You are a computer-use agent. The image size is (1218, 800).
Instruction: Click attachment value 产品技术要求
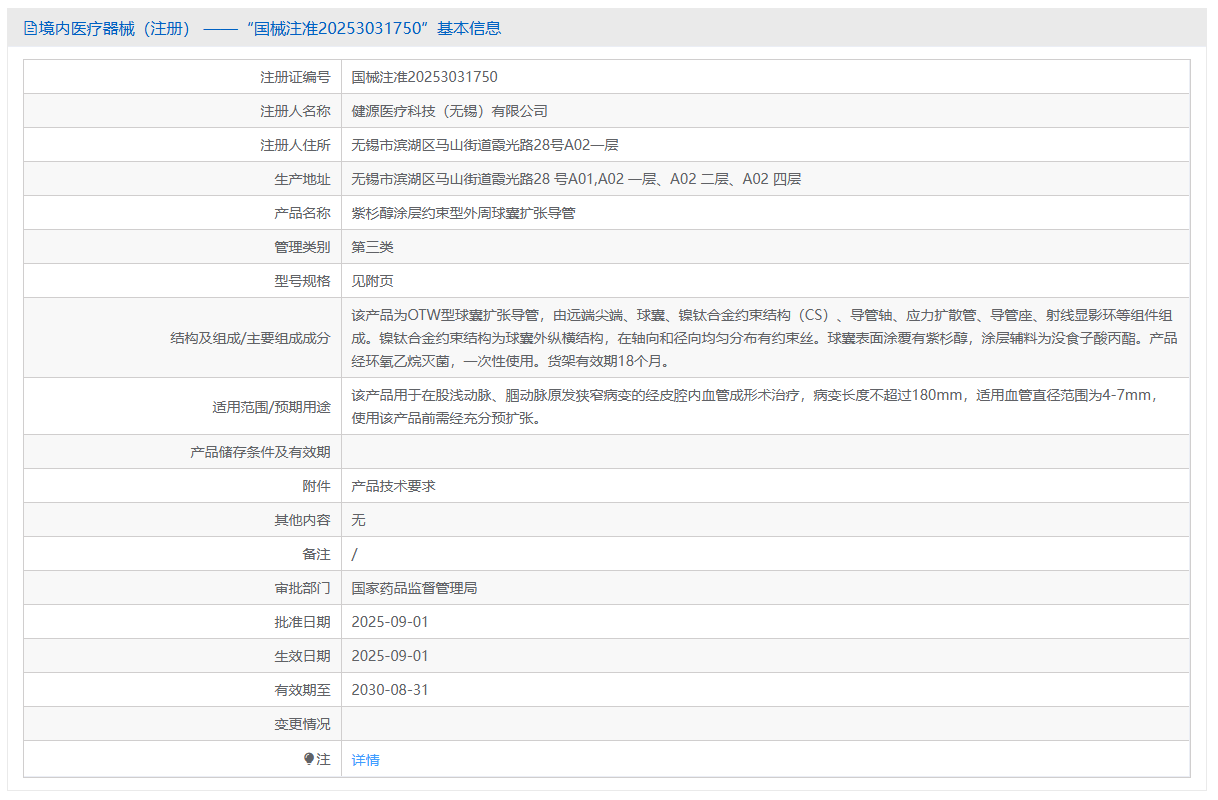point(394,486)
